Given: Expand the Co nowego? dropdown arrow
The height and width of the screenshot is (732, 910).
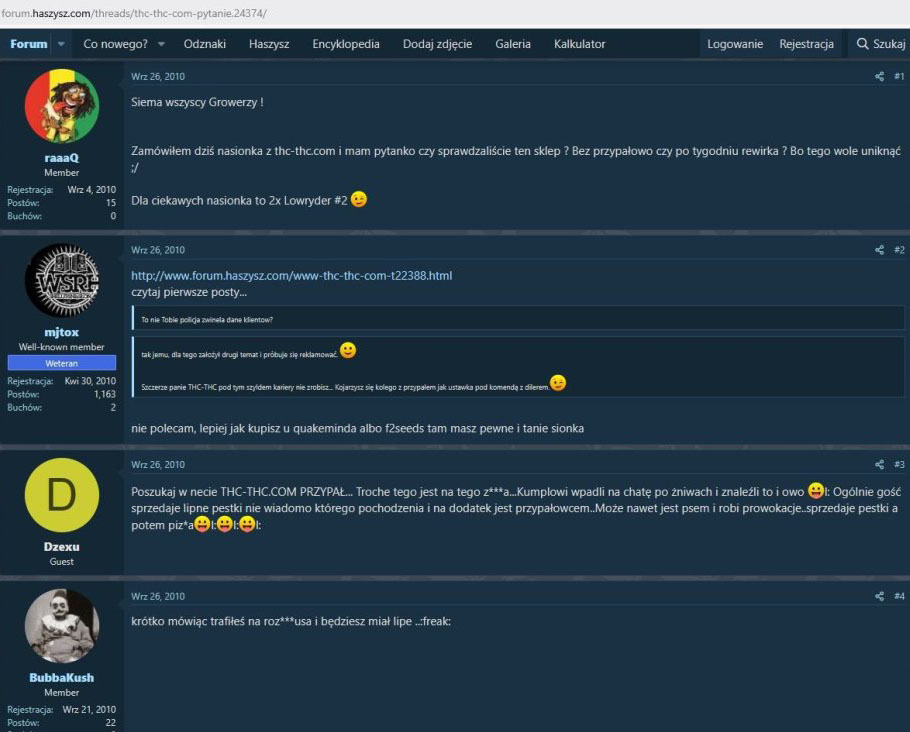Looking at the screenshot, I should tap(161, 44).
